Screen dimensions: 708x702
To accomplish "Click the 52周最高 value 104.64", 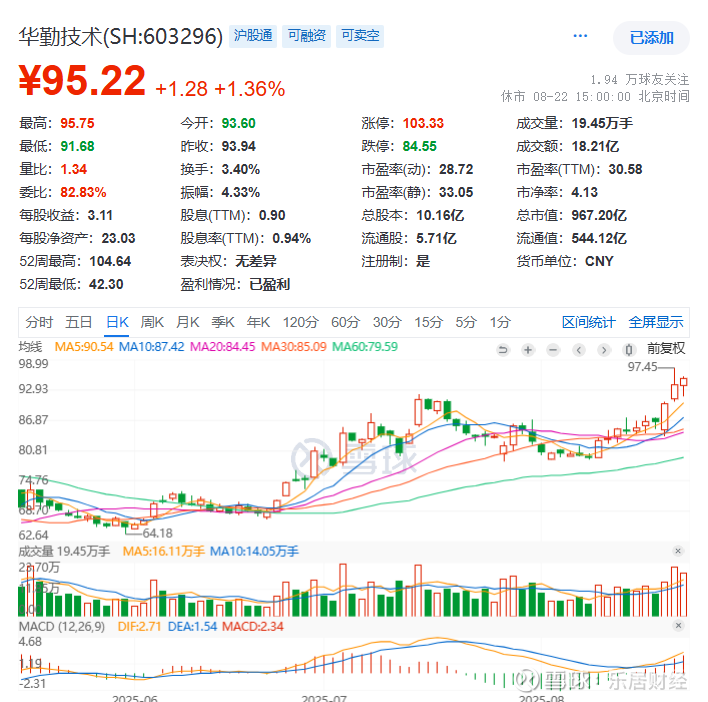I will click(x=110, y=261).
